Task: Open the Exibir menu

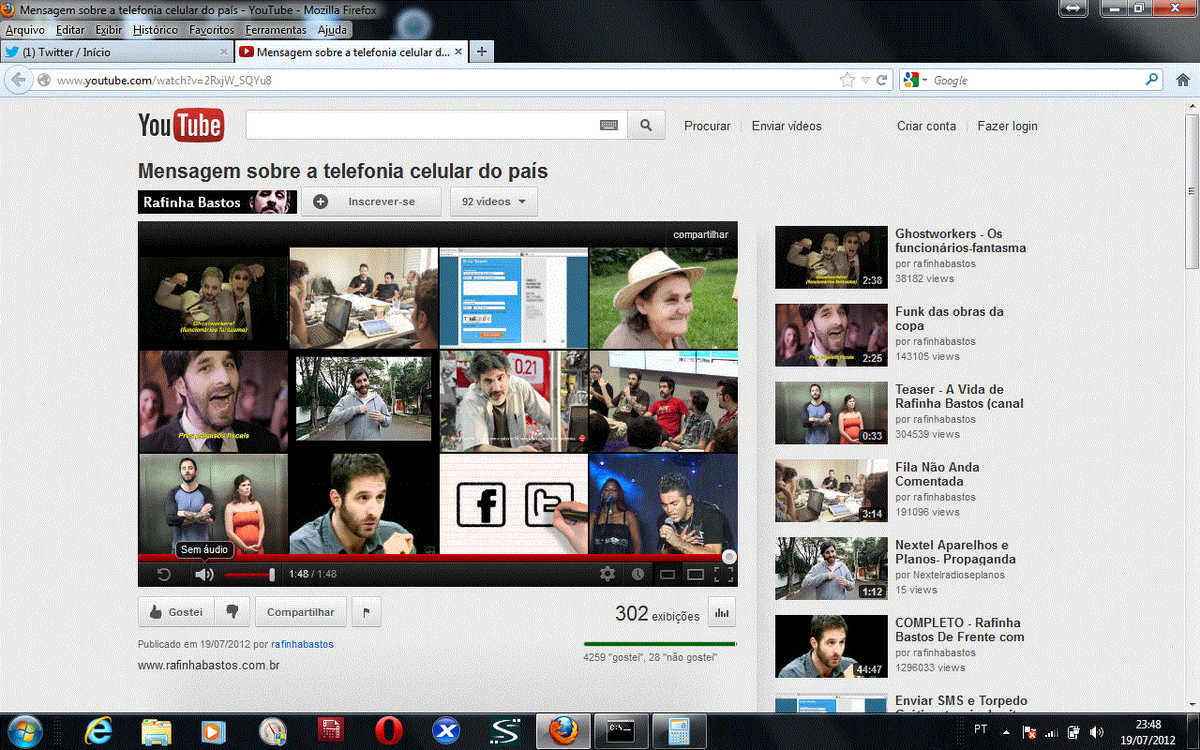Action: 108,30
